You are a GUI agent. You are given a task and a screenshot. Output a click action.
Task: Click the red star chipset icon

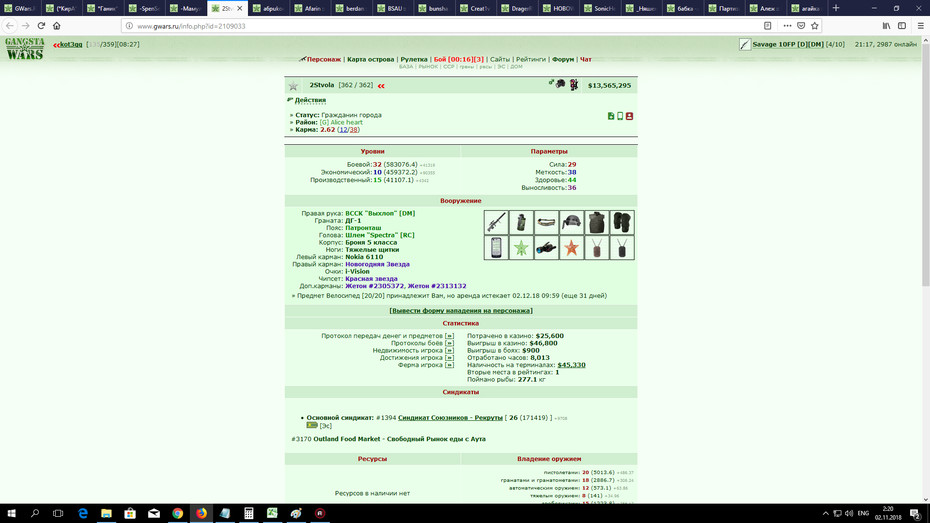pyautogui.click(x=571, y=248)
